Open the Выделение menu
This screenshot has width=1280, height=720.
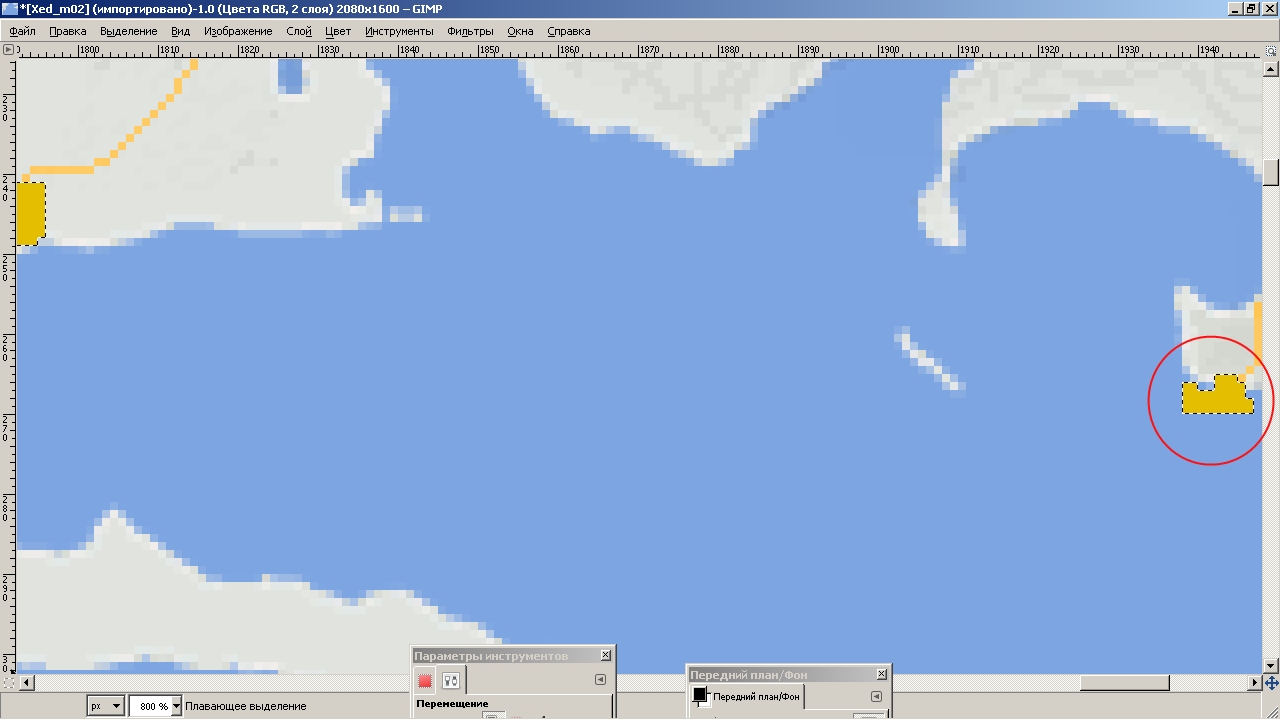pyautogui.click(x=129, y=31)
